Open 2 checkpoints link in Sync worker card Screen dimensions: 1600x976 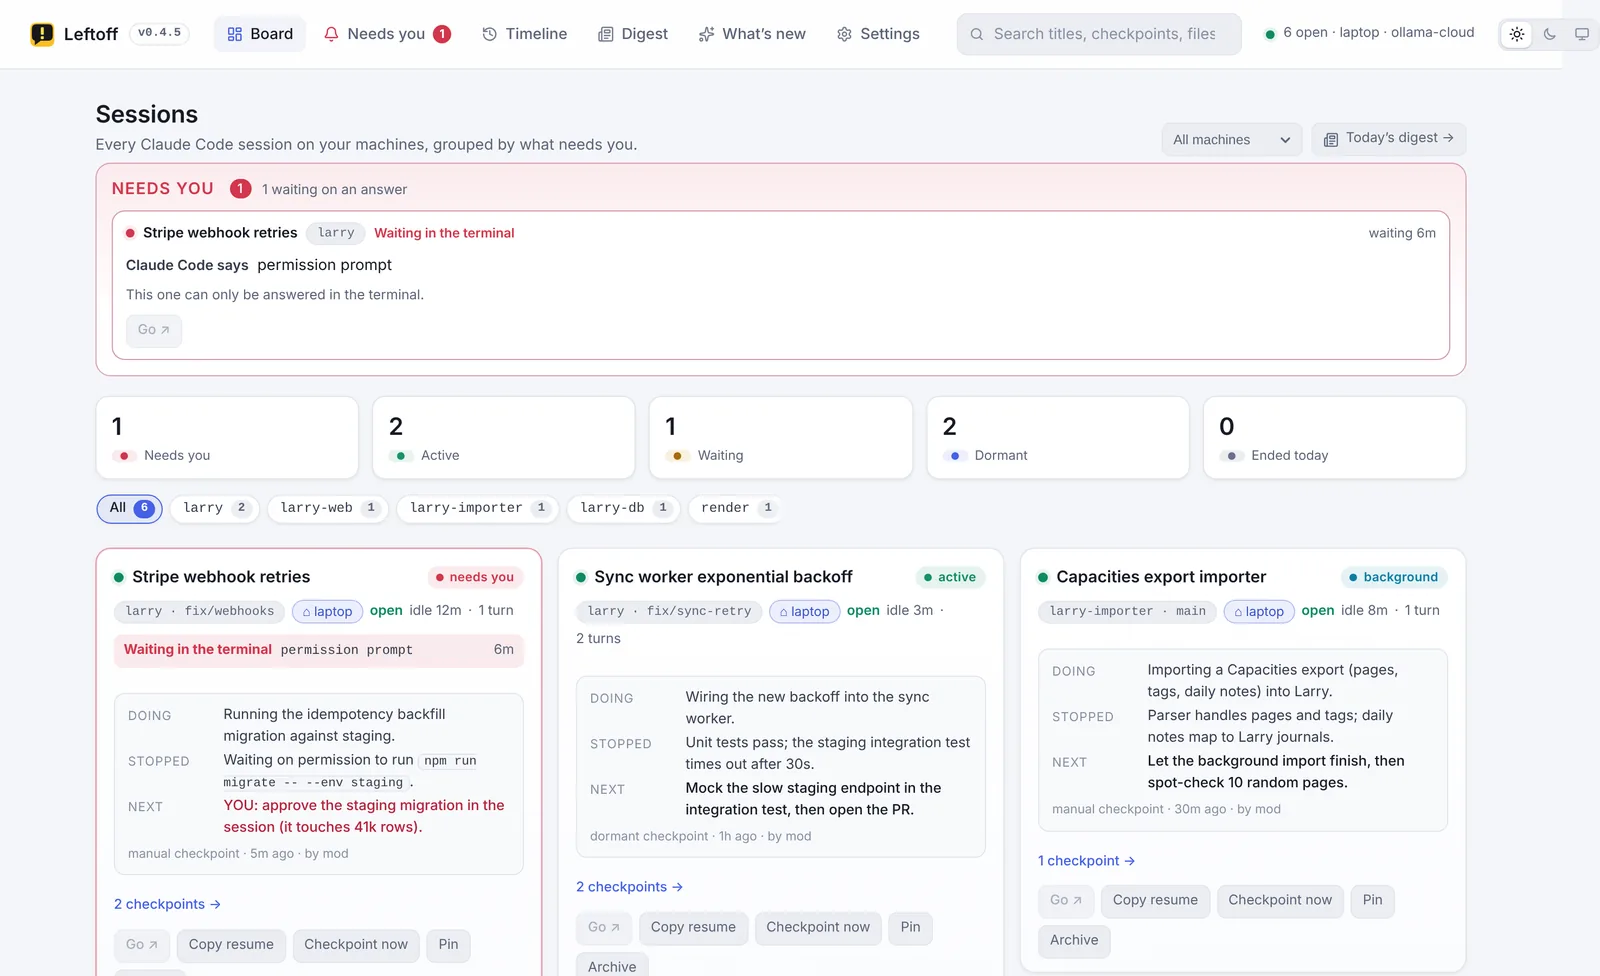click(x=629, y=887)
